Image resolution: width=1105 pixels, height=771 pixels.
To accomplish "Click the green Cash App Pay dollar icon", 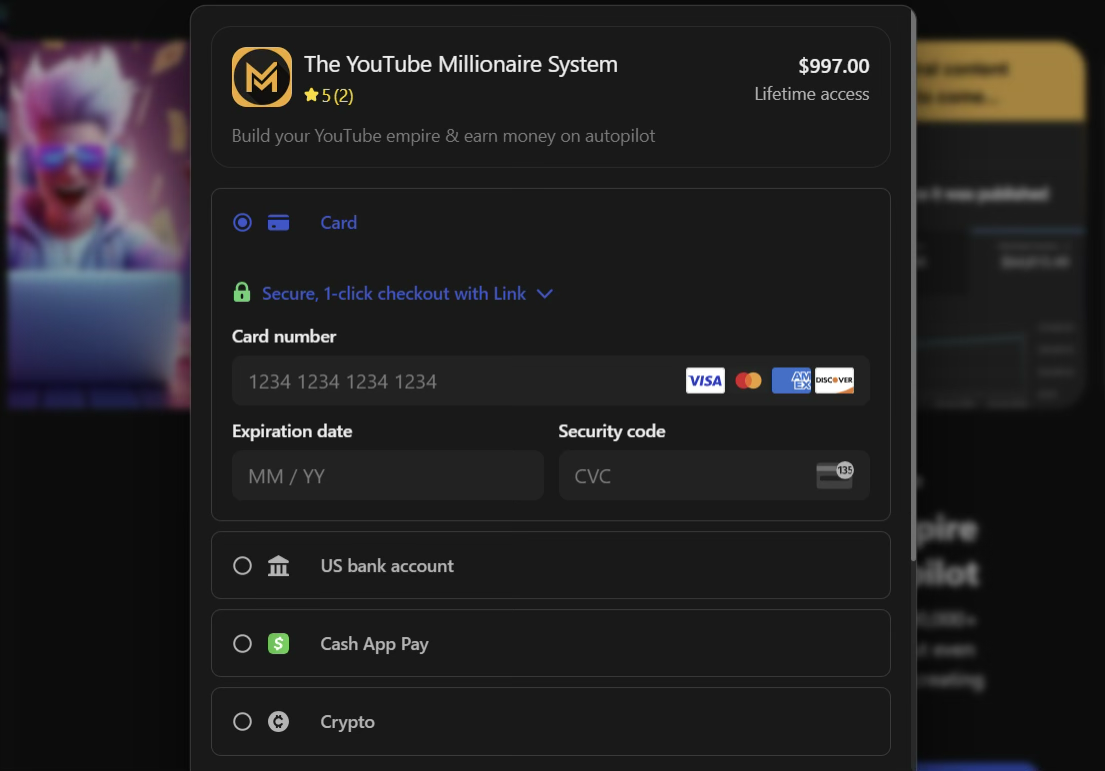I will (x=278, y=643).
